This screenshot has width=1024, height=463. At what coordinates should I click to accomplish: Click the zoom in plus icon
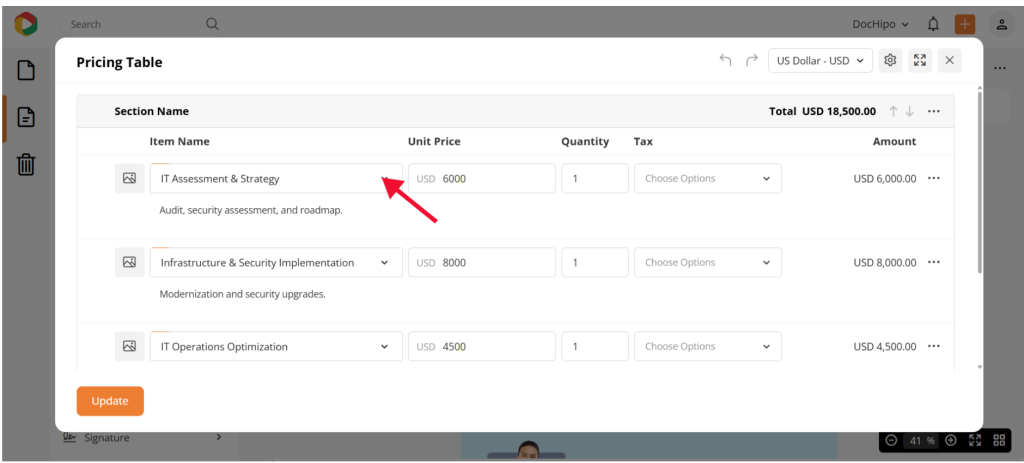pyautogui.click(x=951, y=440)
